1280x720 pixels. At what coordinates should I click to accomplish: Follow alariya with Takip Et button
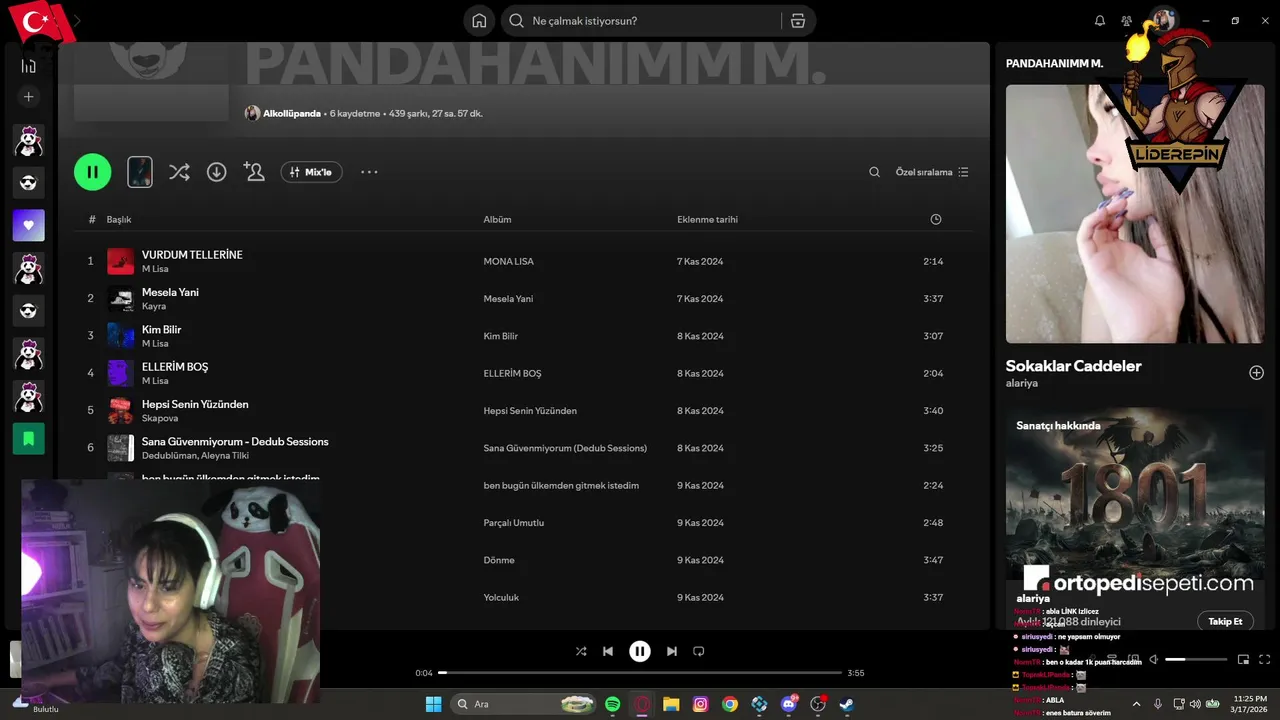[1225, 621]
